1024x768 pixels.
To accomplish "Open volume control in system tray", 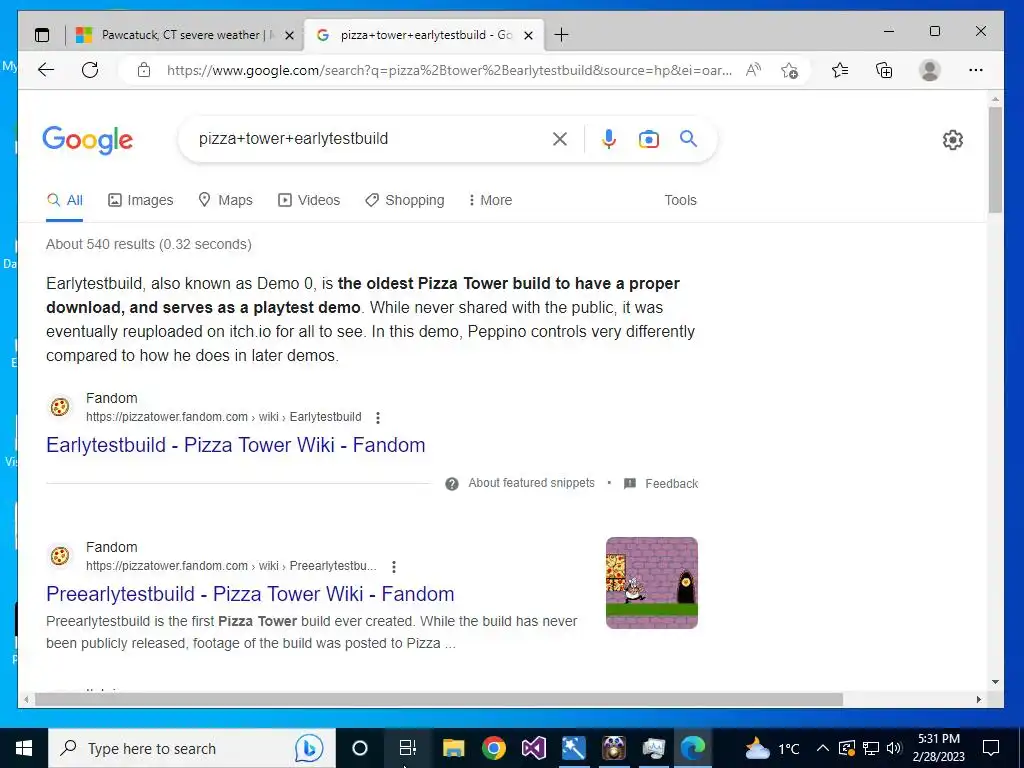I will click(895, 748).
